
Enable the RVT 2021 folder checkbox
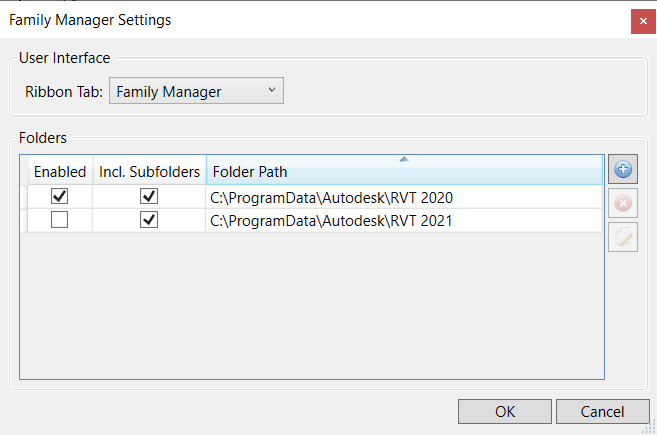click(59, 220)
